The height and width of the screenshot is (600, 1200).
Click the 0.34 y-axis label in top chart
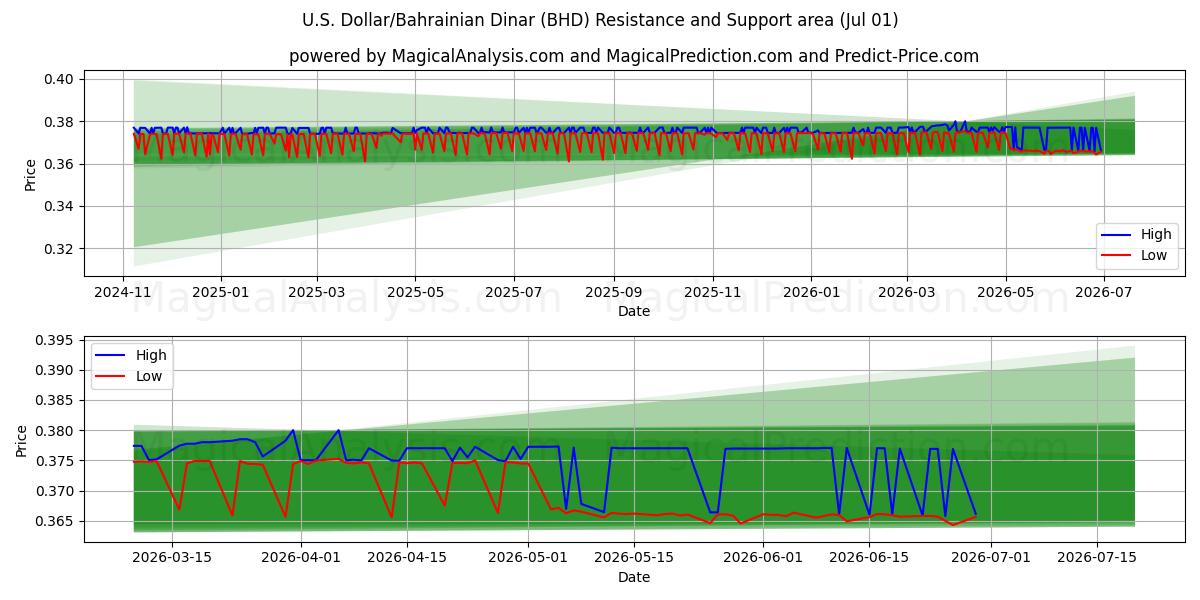click(x=60, y=206)
